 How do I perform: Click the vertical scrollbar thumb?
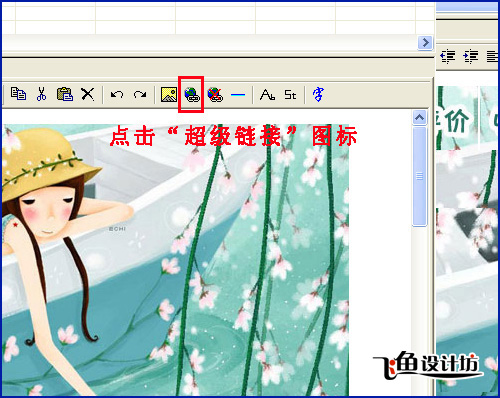pyautogui.click(x=419, y=176)
